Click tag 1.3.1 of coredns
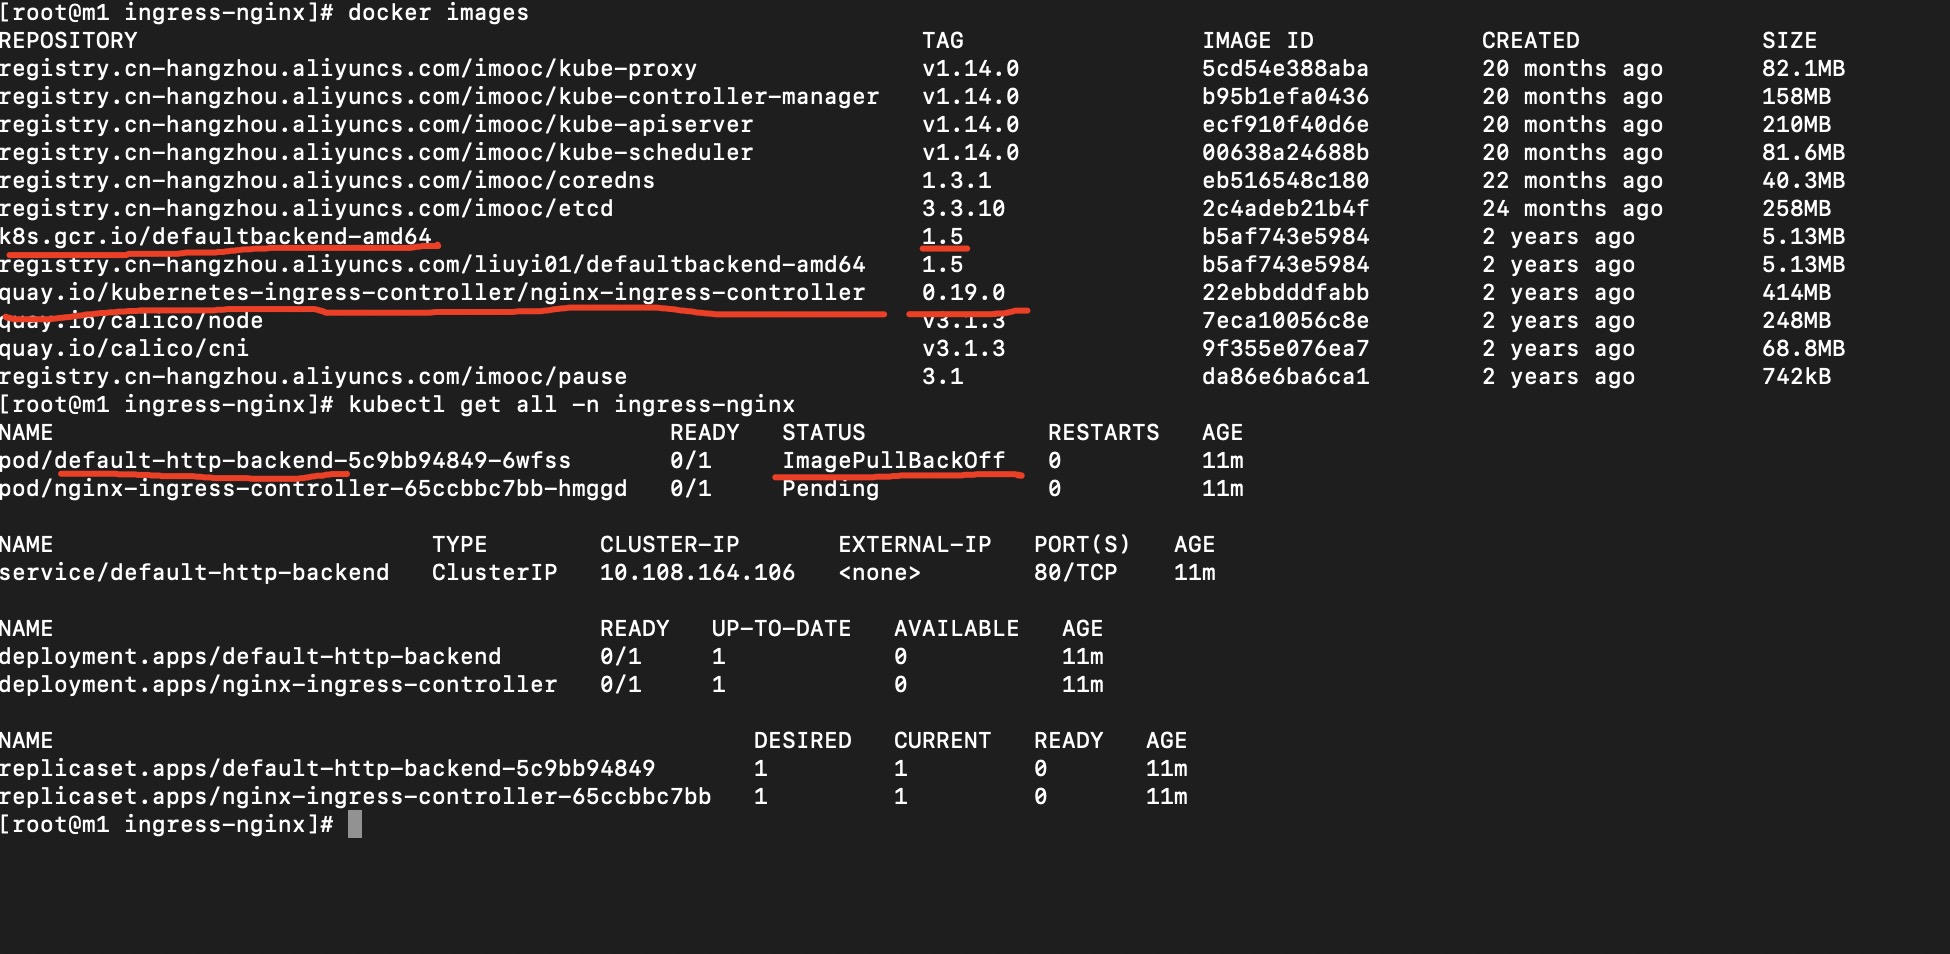 click(x=956, y=181)
